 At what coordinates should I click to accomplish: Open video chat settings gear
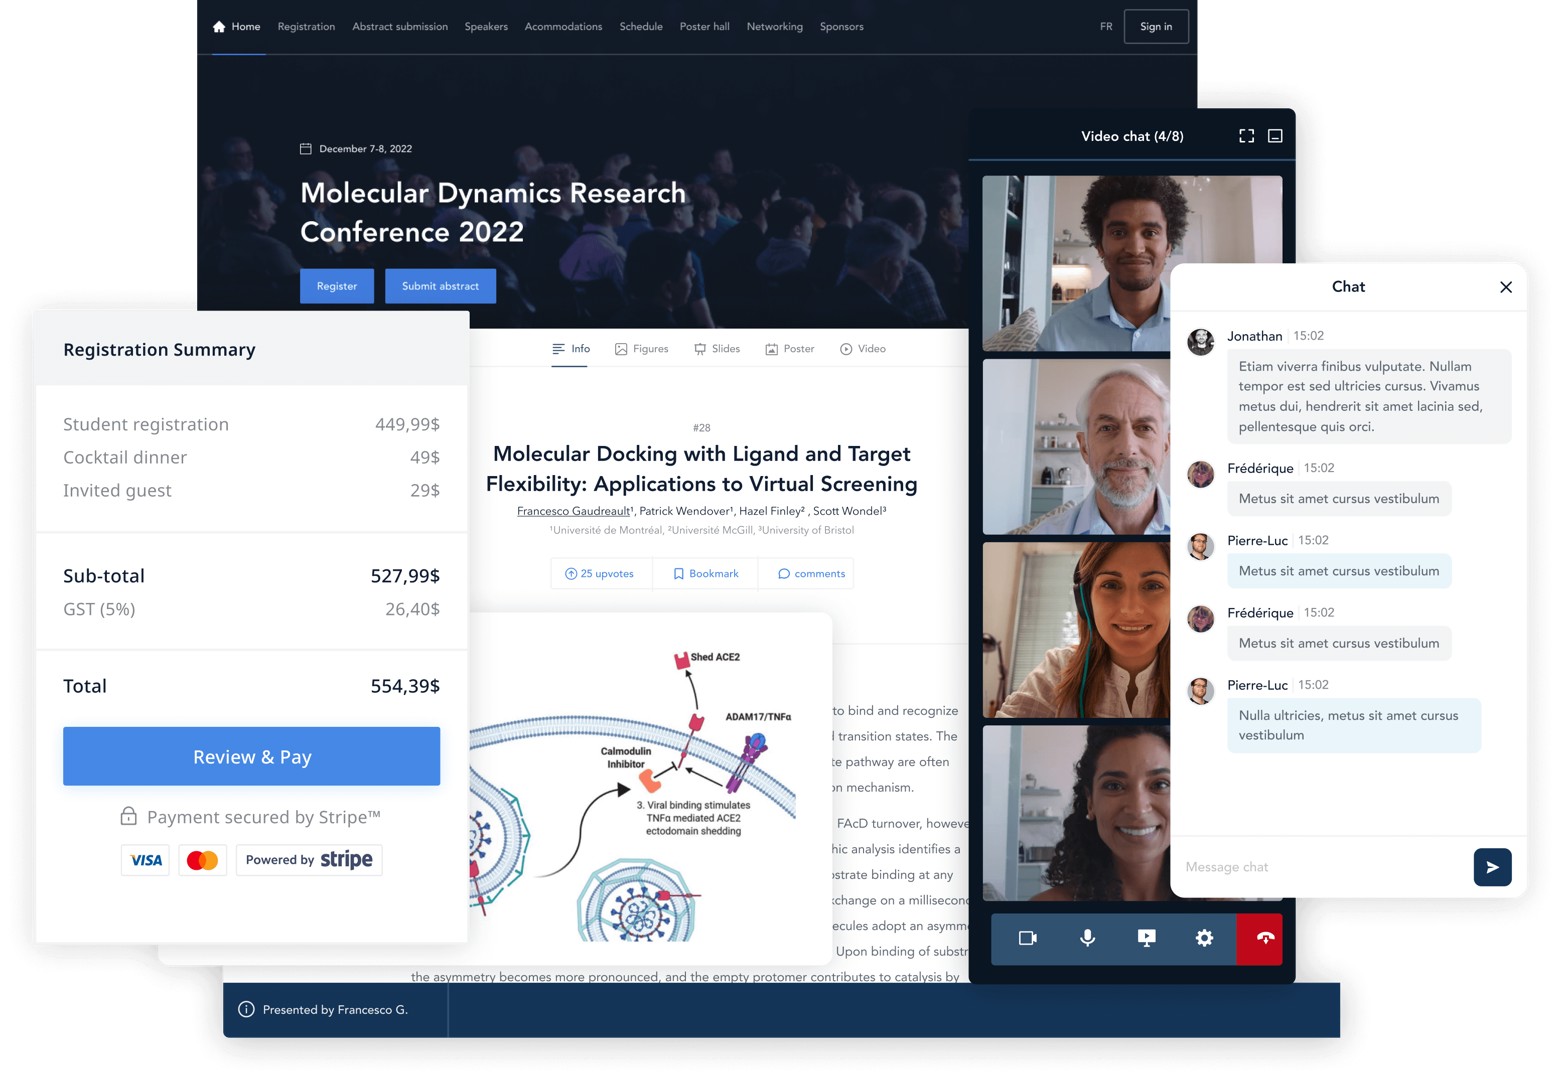pos(1204,938)
